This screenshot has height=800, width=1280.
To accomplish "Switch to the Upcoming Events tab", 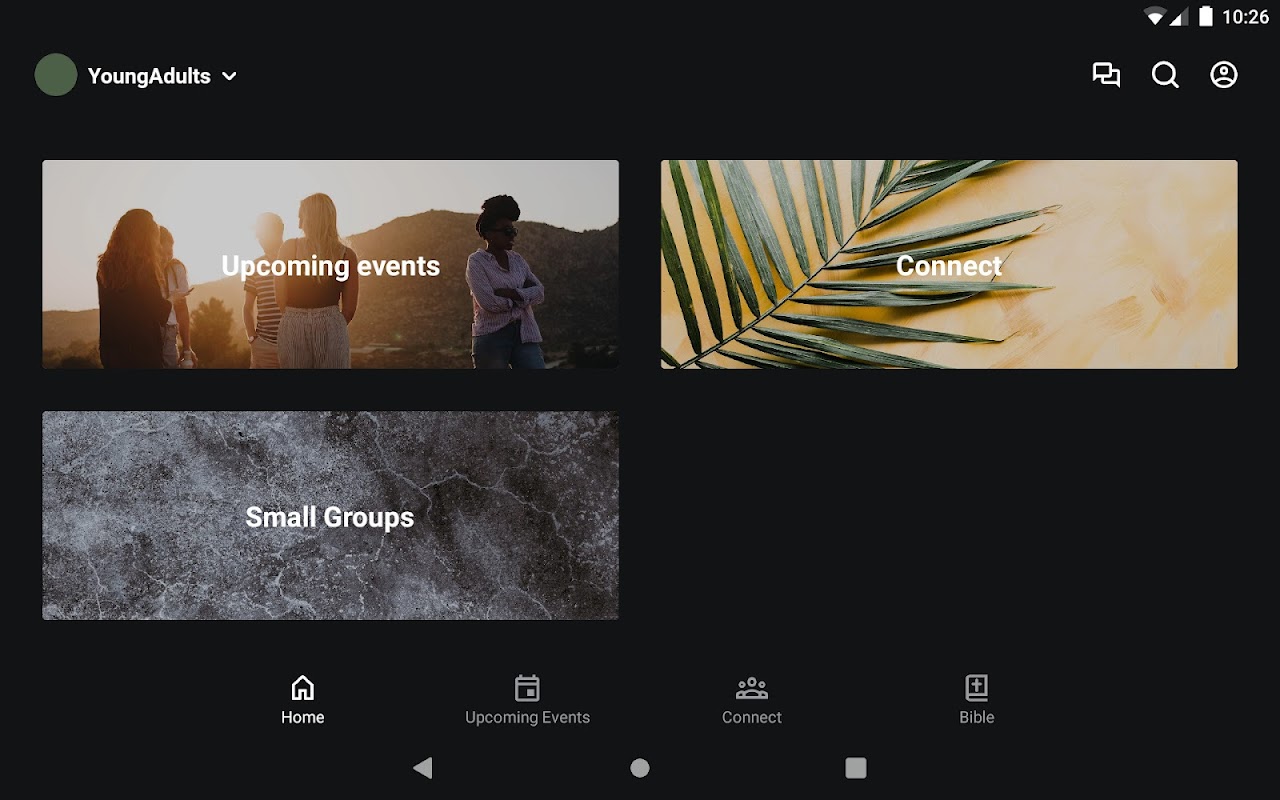I will coord(527,700).
